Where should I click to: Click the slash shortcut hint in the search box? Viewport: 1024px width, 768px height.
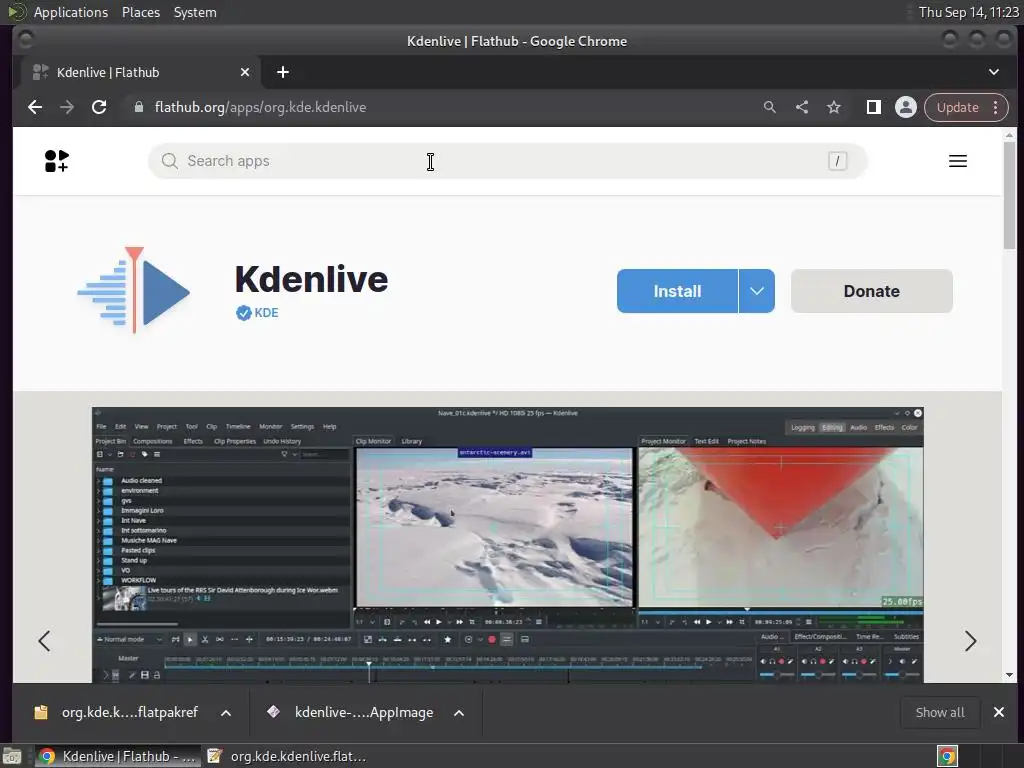pyautogui.click(x=837, y=161)
